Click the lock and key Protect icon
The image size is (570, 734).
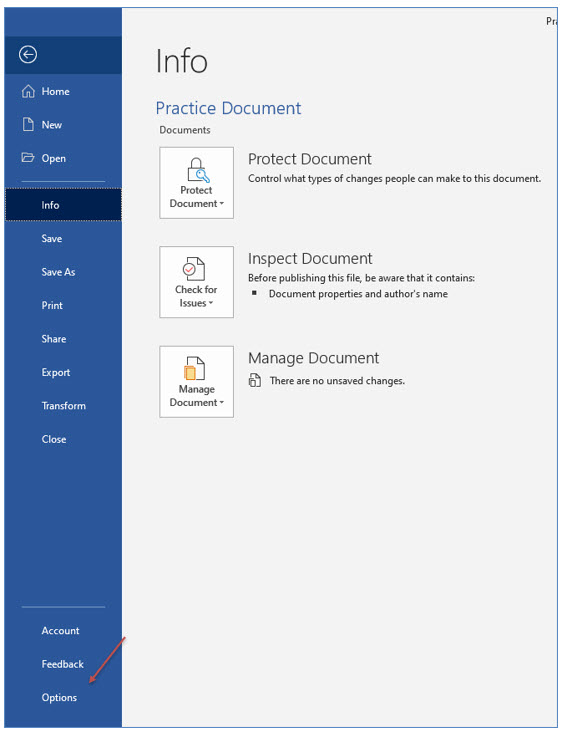[x=198, y=170]
